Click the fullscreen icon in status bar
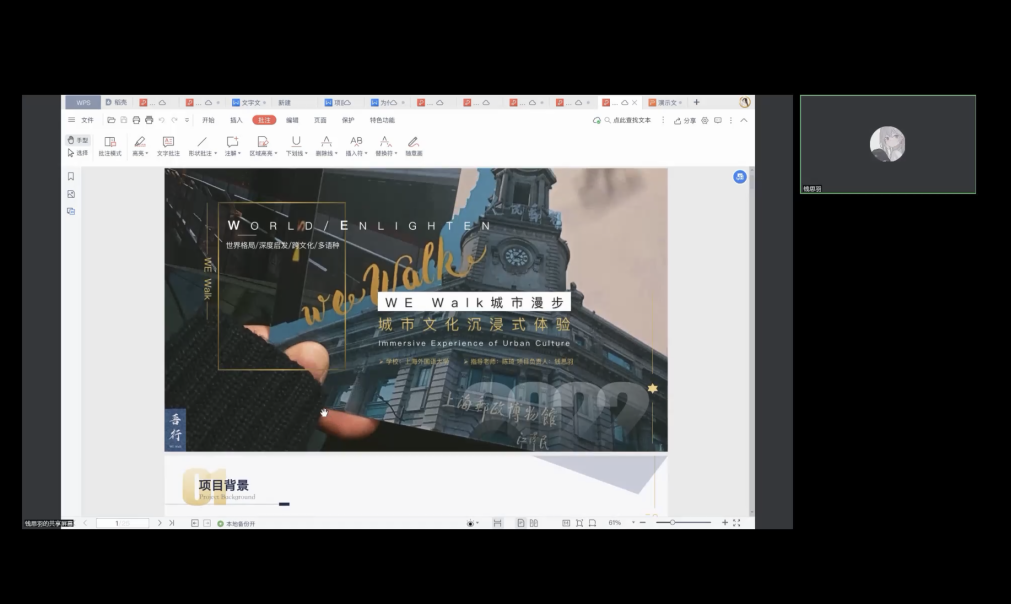The width and height of the screenshot is (1011, 604). [x=737, y=523]
